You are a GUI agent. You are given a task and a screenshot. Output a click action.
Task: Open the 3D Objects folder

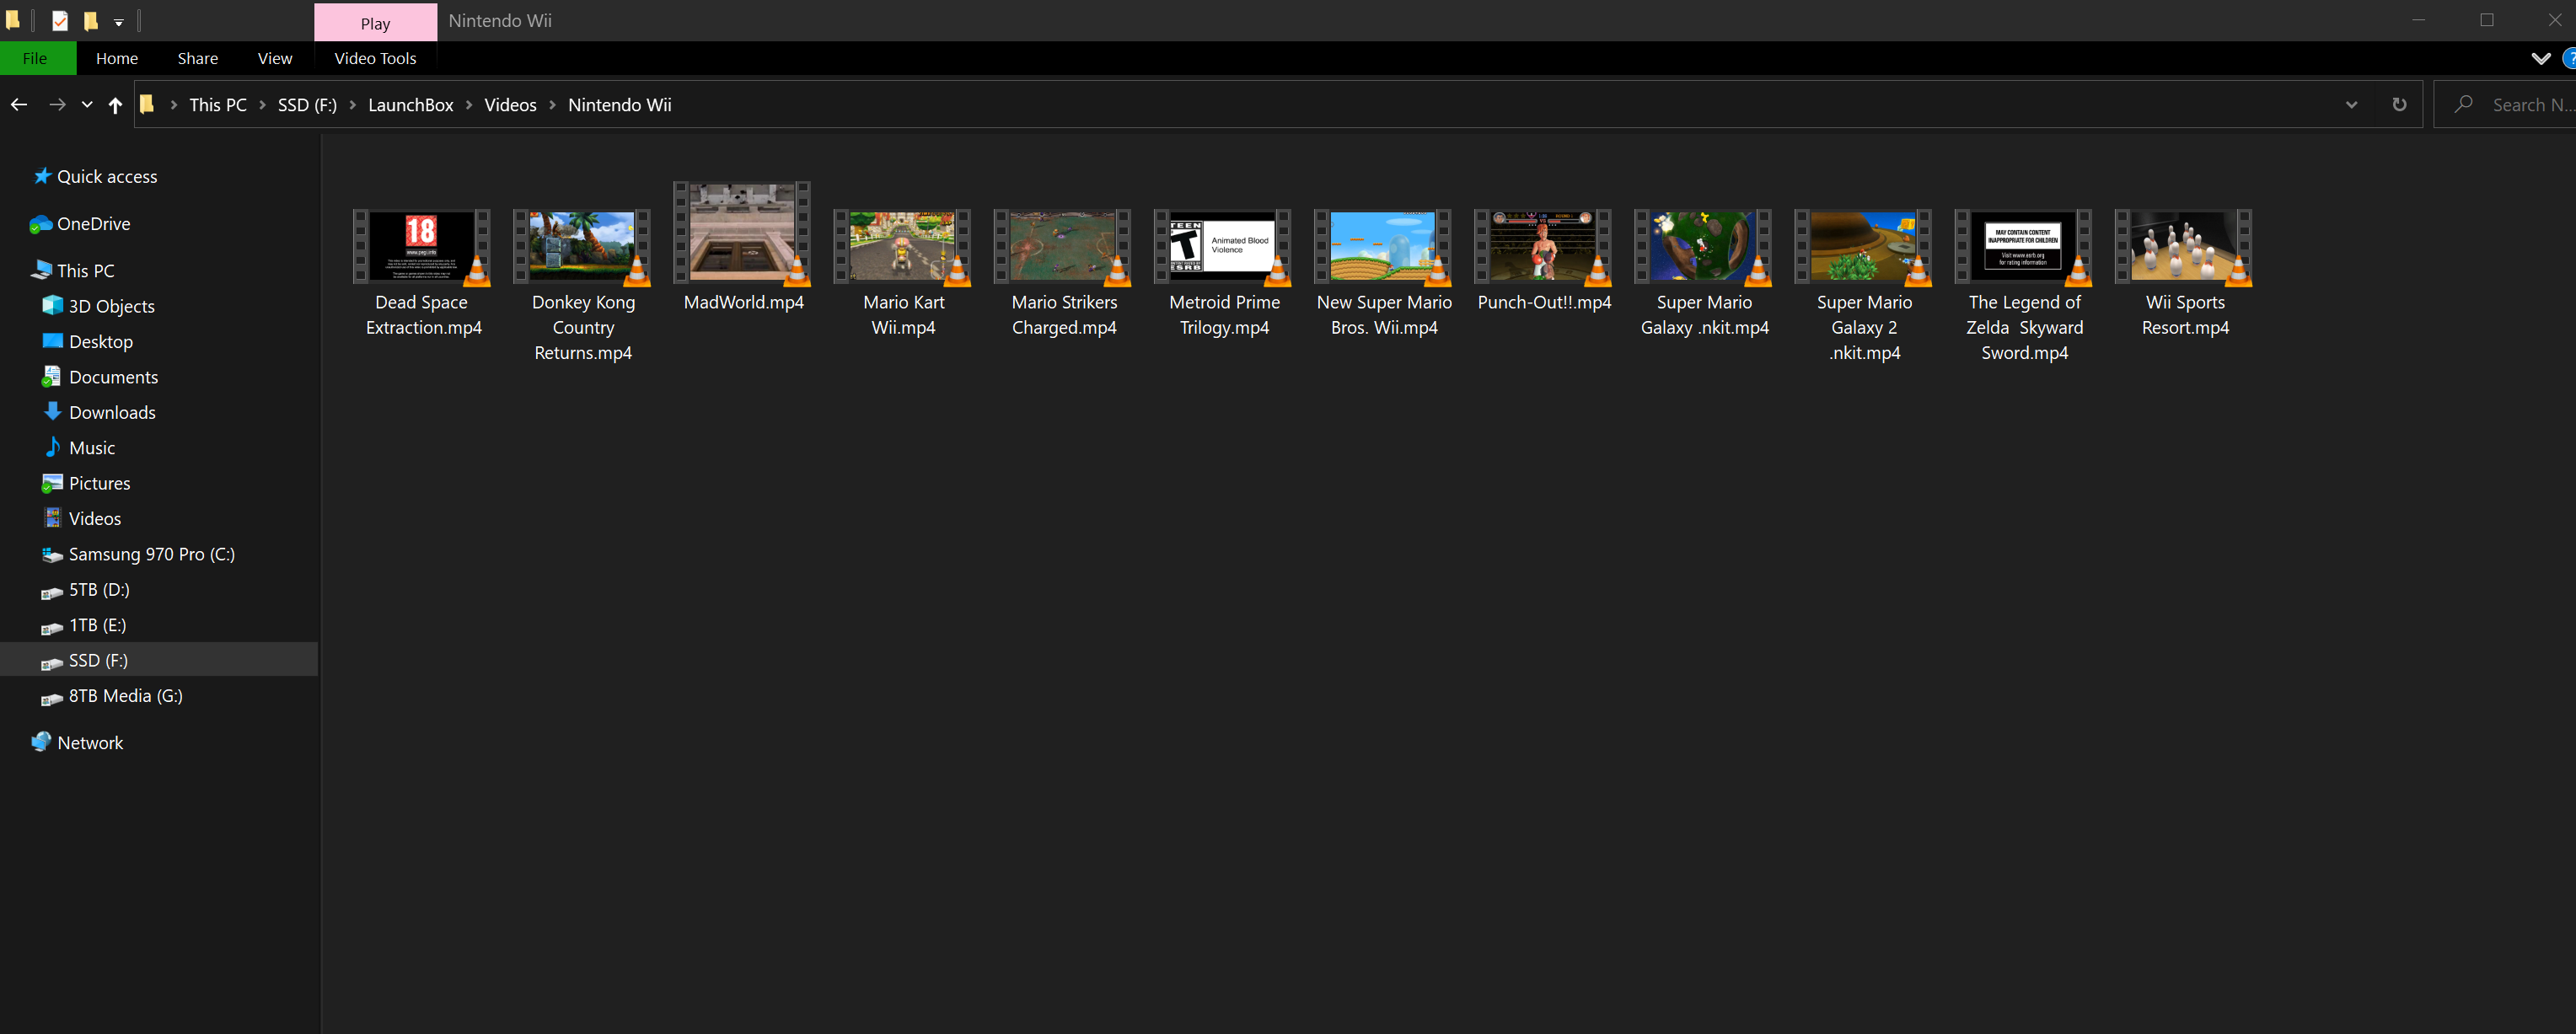(x=99, y=306)
